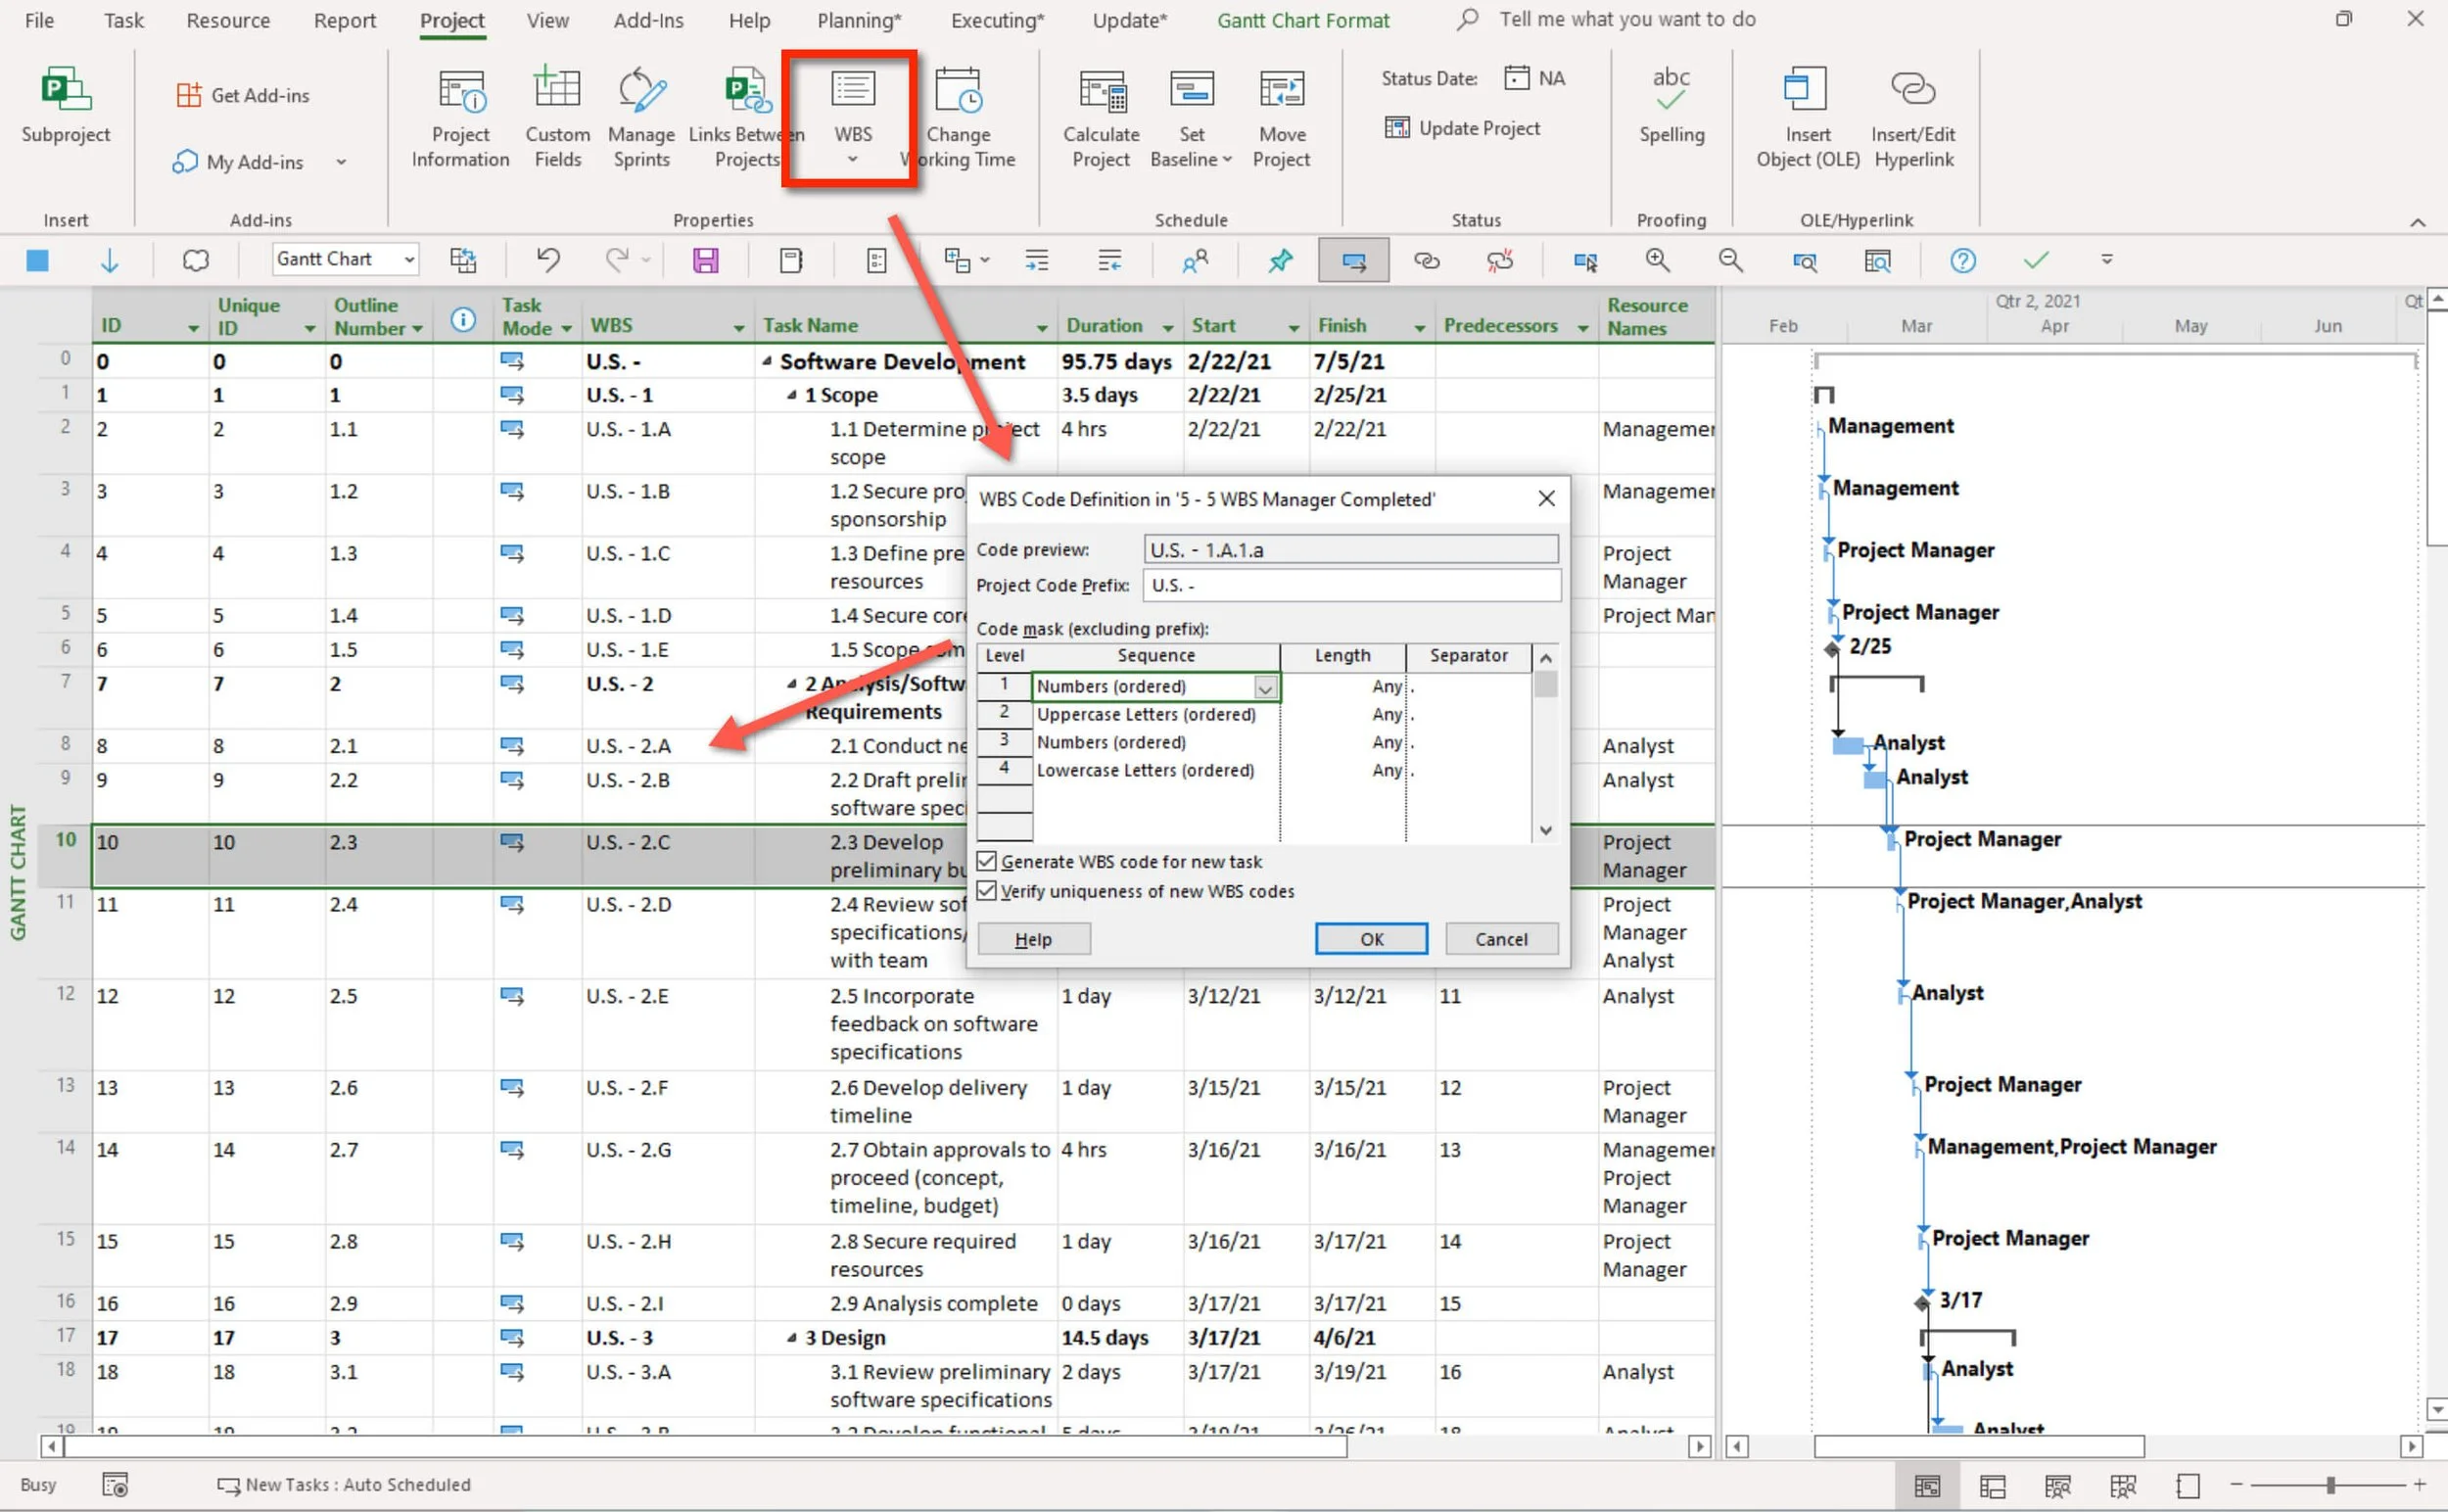Click the Unlink Tasks icon

point(1499,260)
